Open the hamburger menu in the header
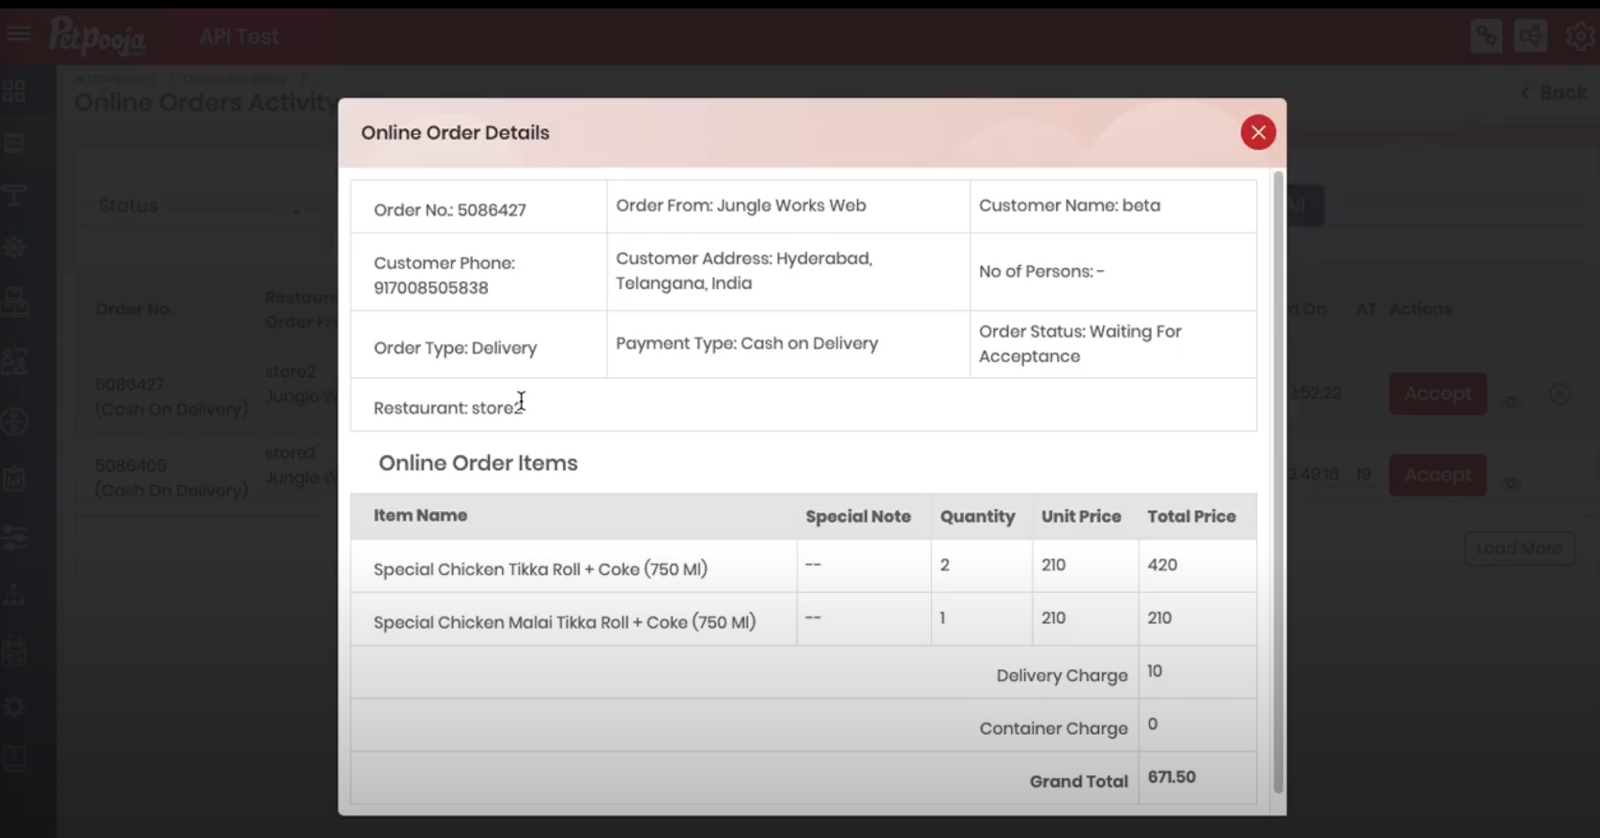Viewport: 1600px width, 838px height. click(x=19, y=35)
